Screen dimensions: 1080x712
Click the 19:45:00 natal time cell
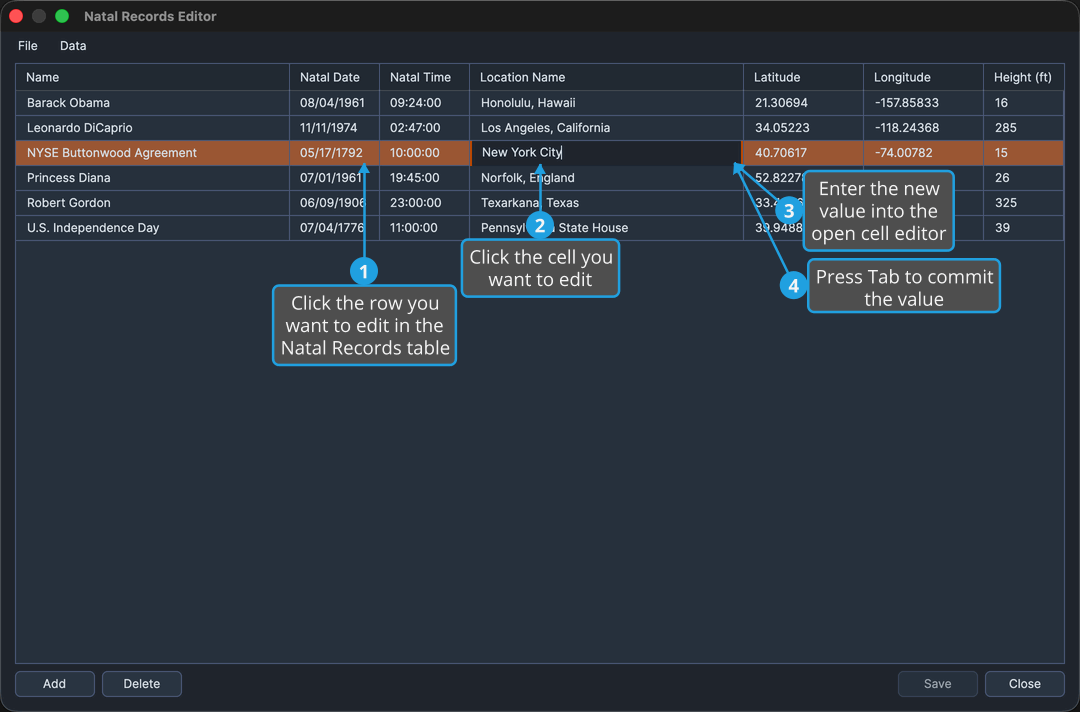click(x=424, y=178)
